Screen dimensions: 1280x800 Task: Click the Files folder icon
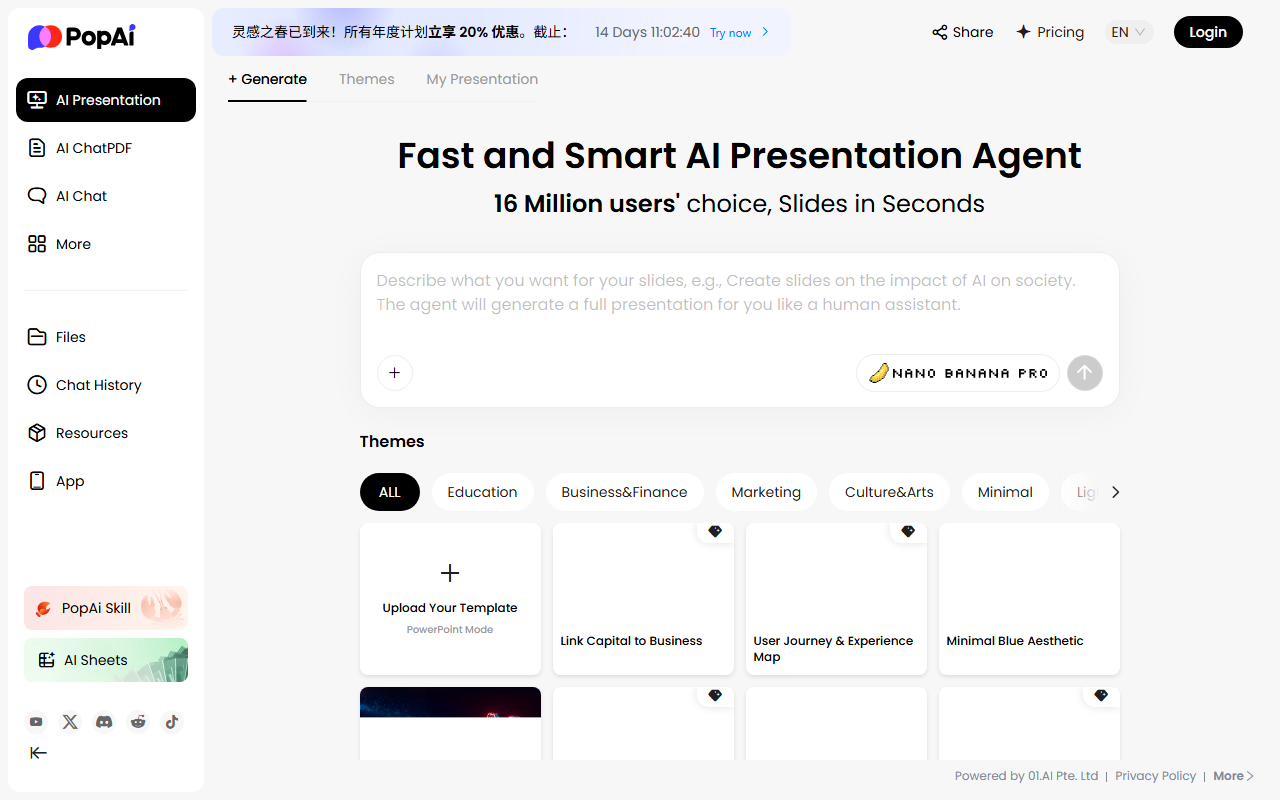(37, 337)
